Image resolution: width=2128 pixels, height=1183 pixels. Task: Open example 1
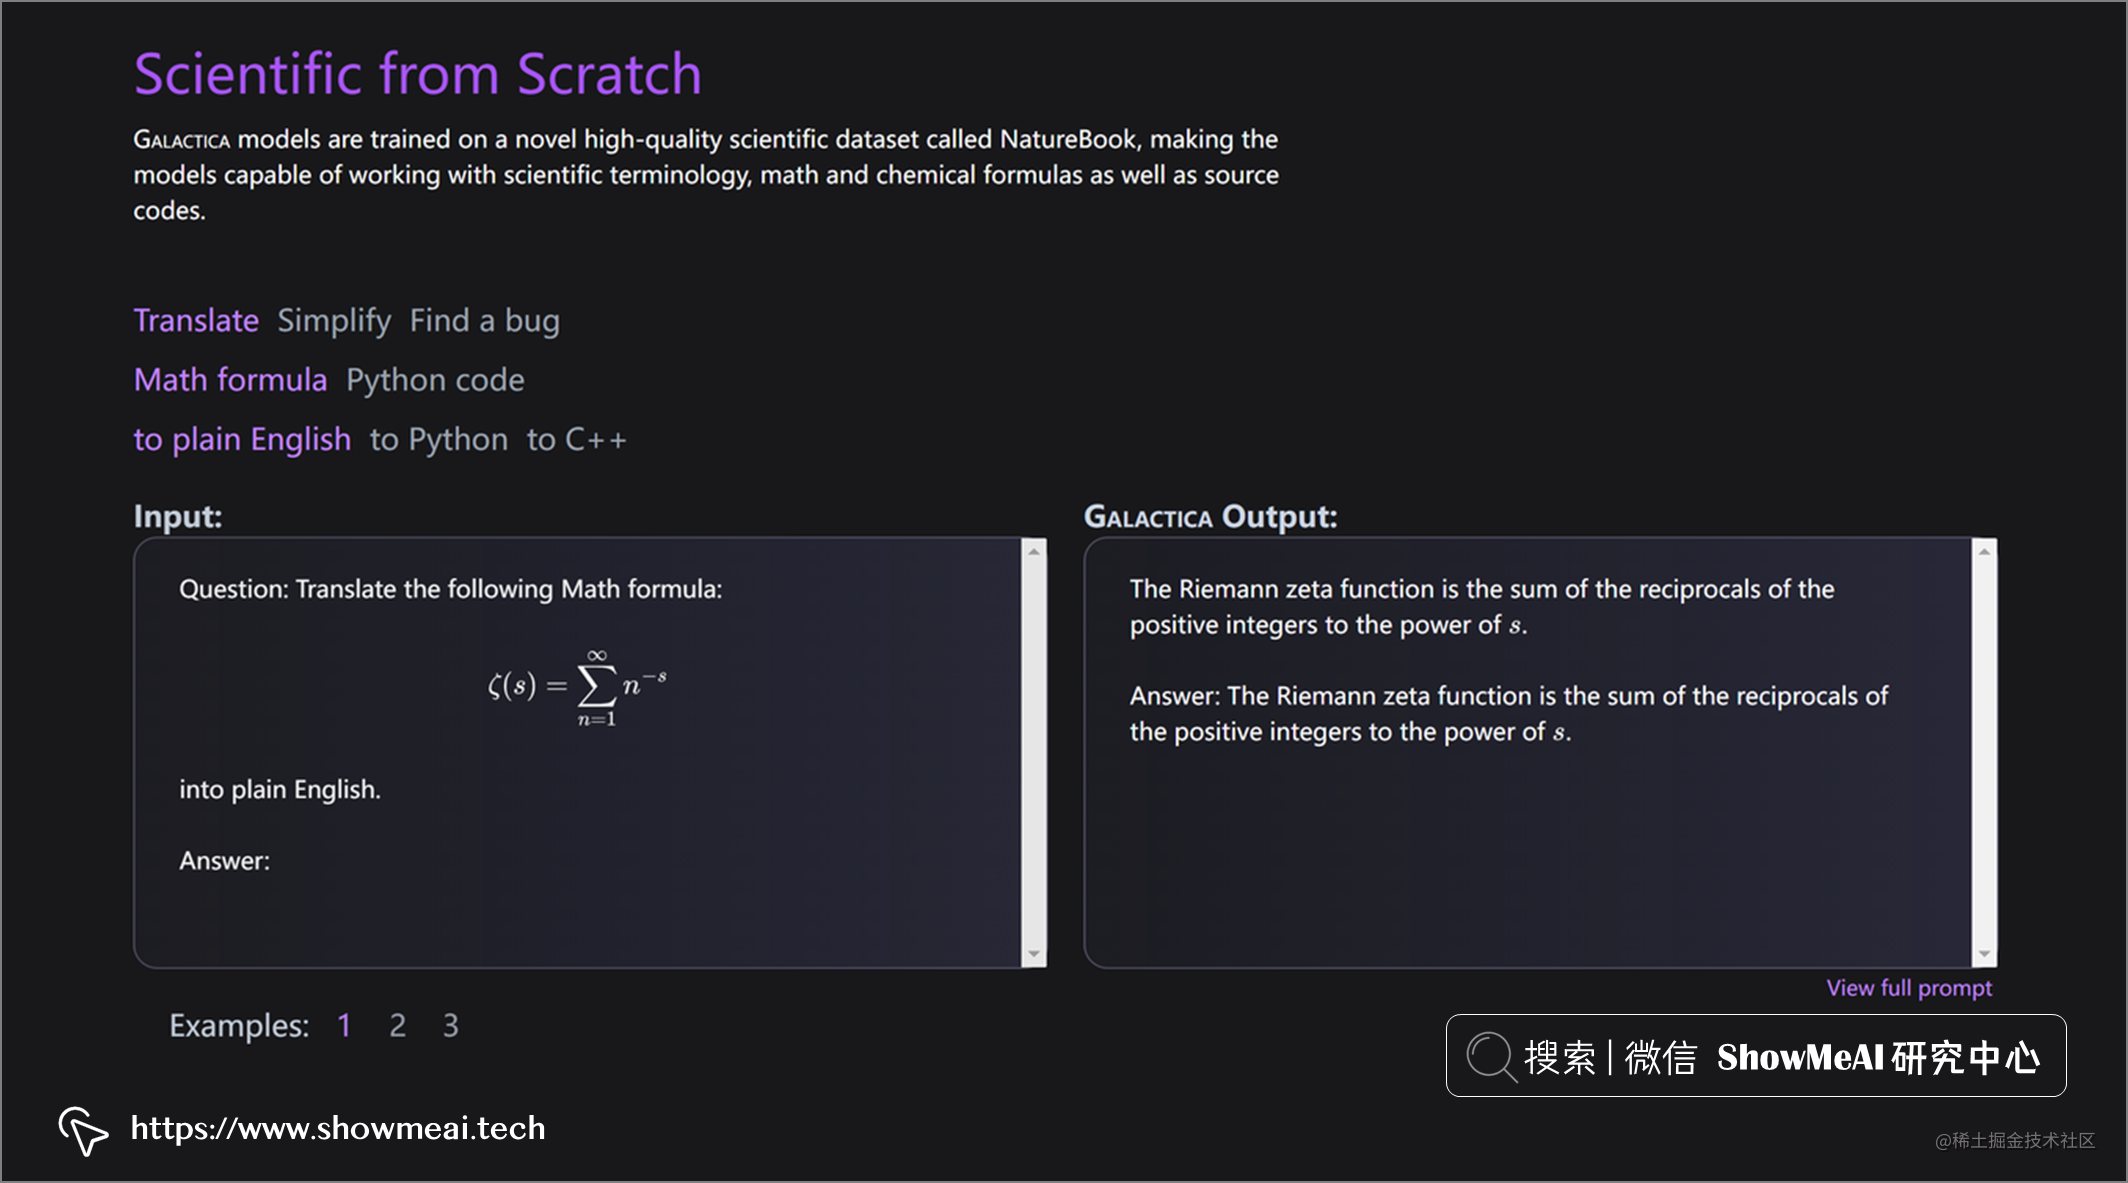pos(344,1025)
